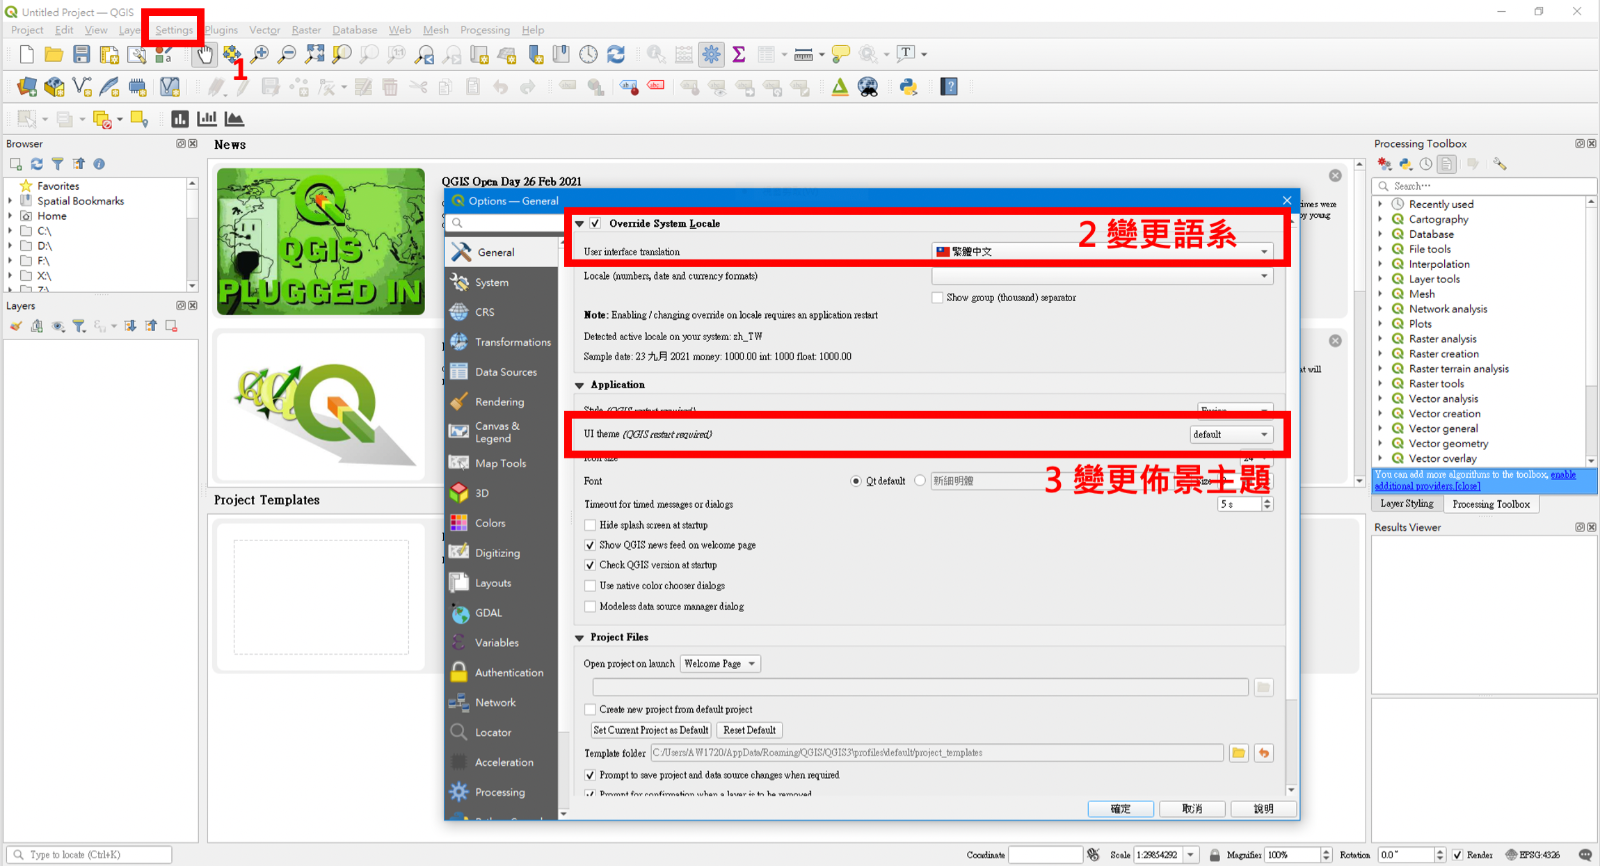Open the Python console icon
The height and width of the screenshot is (866, 1600).
pos(908,87)
